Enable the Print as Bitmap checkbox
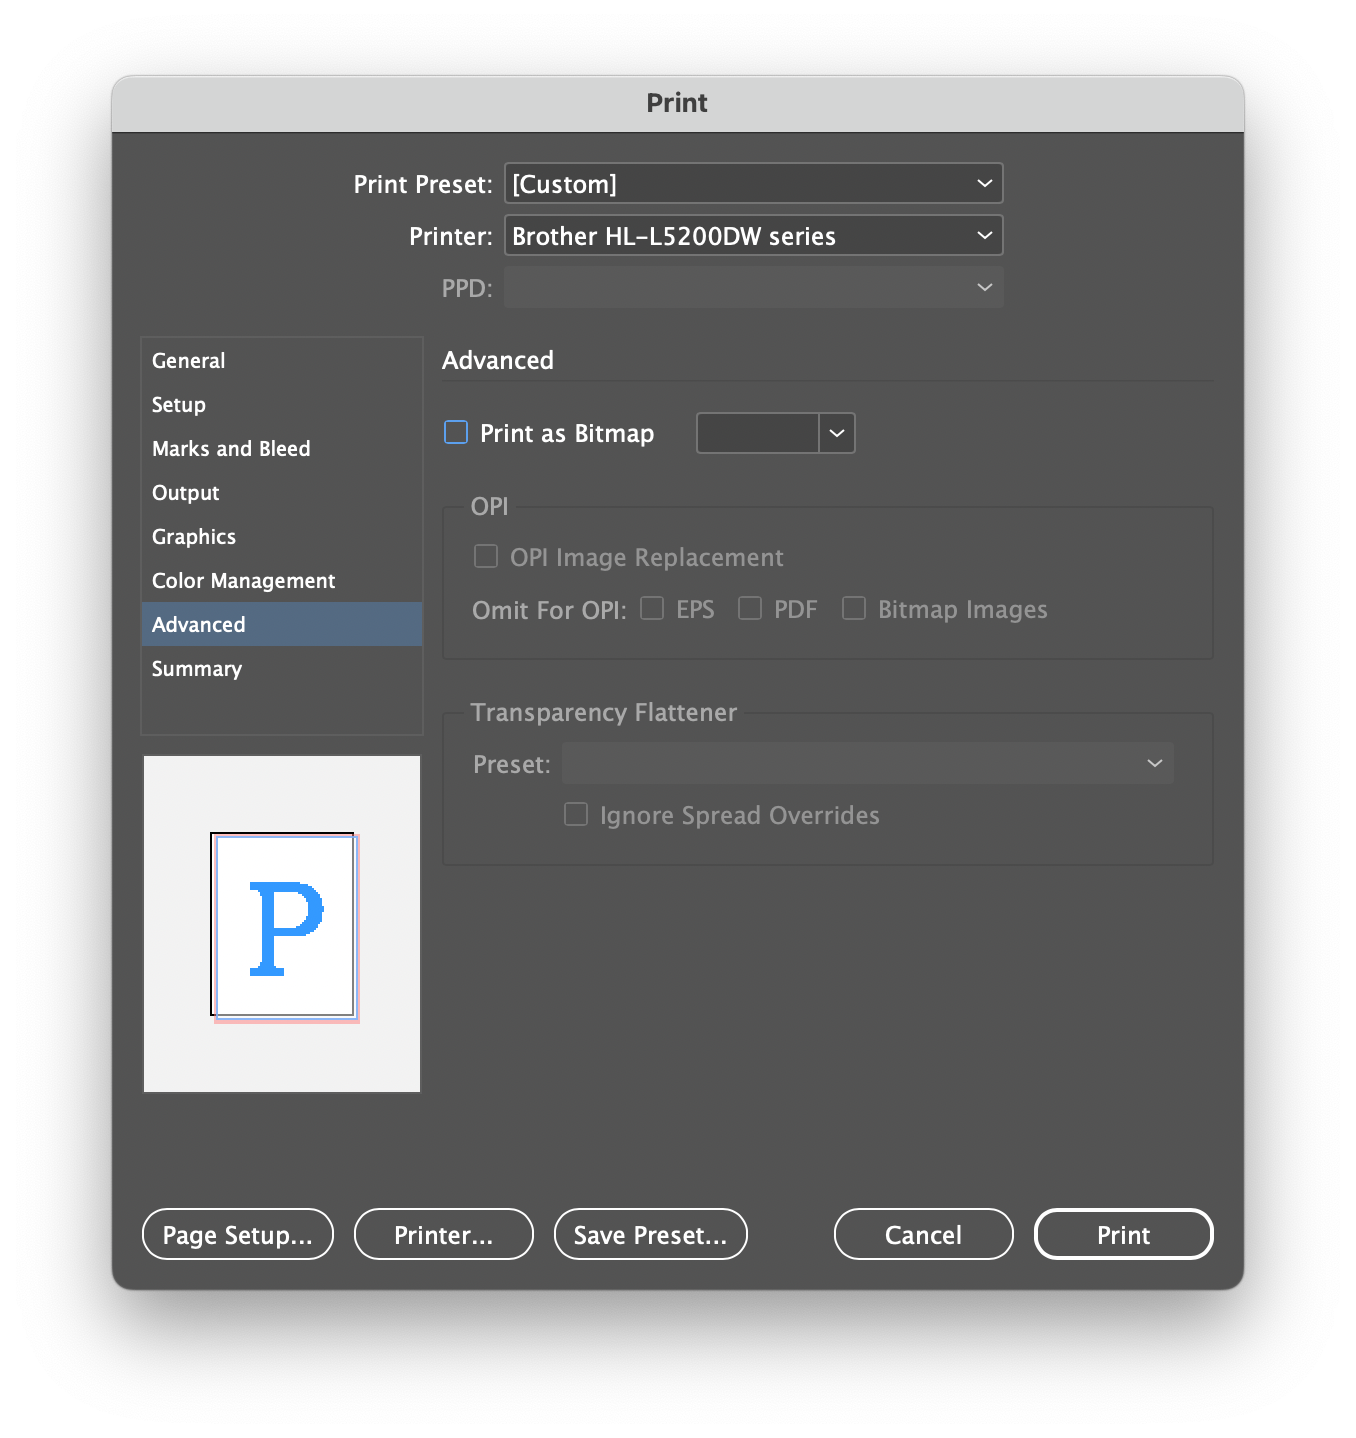Screen dimensions: 1356x1438 click(456, 432)
